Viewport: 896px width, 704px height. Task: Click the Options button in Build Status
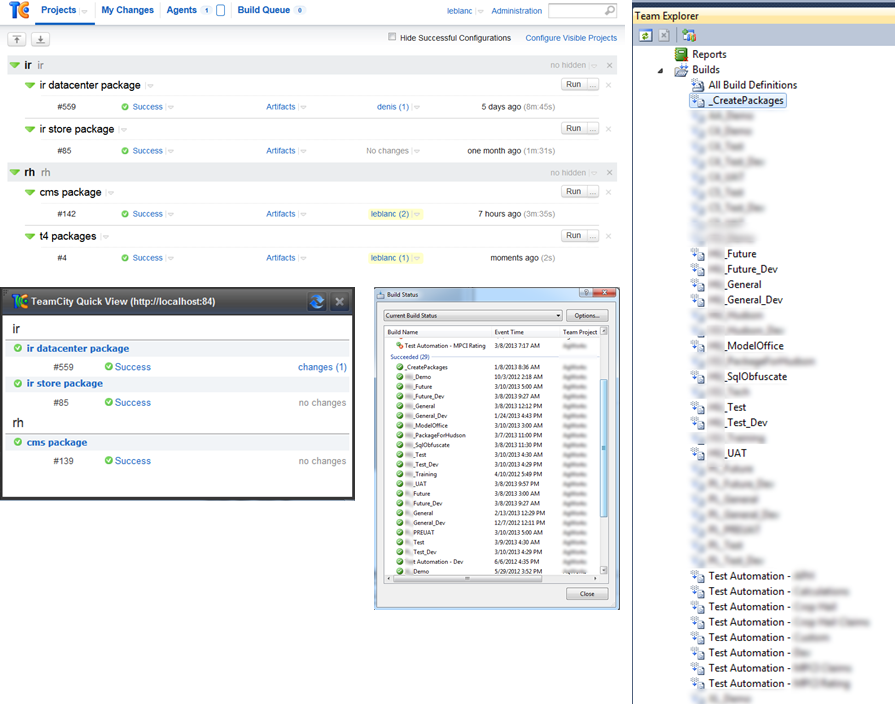point(587,316)
